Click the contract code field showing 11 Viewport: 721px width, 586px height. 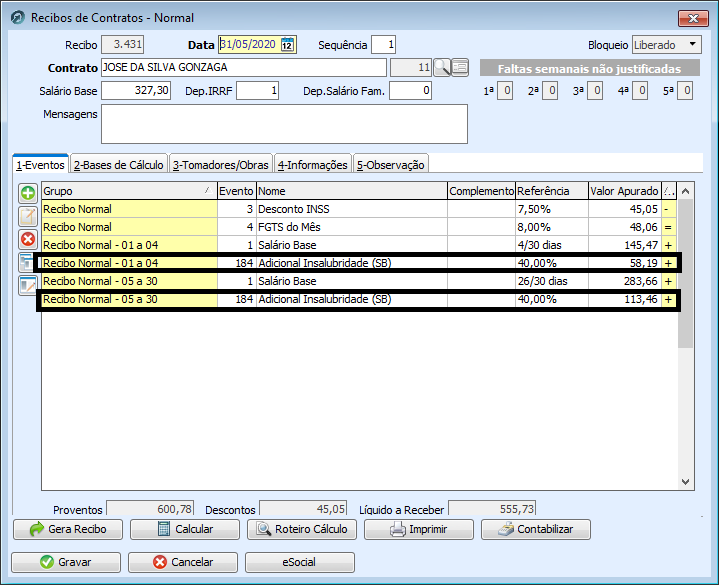click(x=411, y=68)
